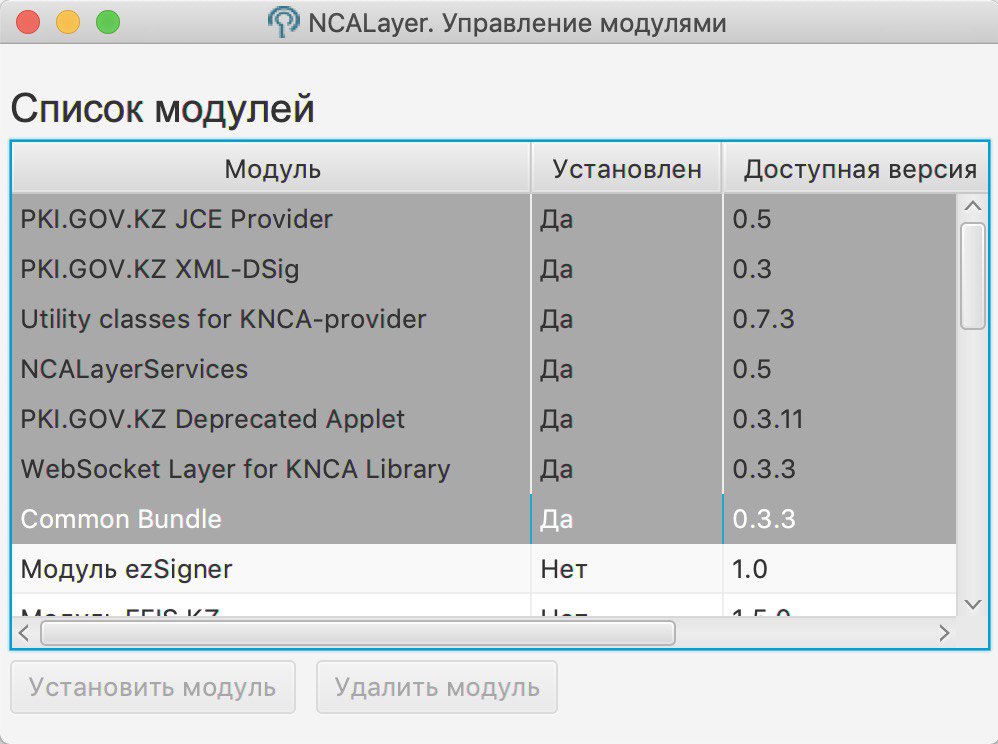Click the Удалить модуль button

click(437, 687)
